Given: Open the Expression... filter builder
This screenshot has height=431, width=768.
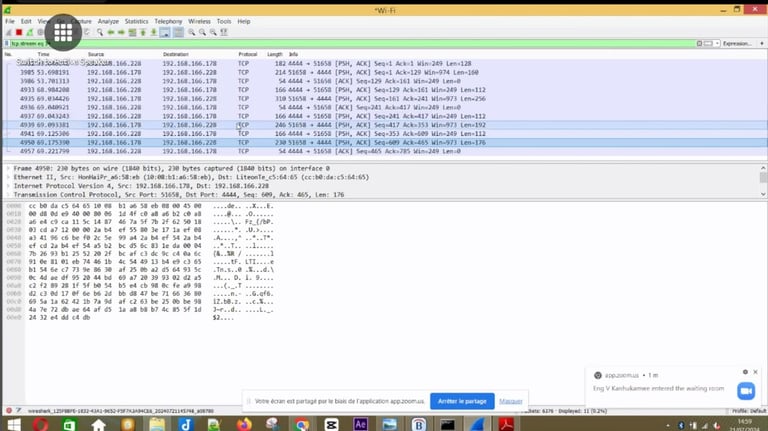Looking at the screenshot, I should pyautogui.click(x=737, y=44).
